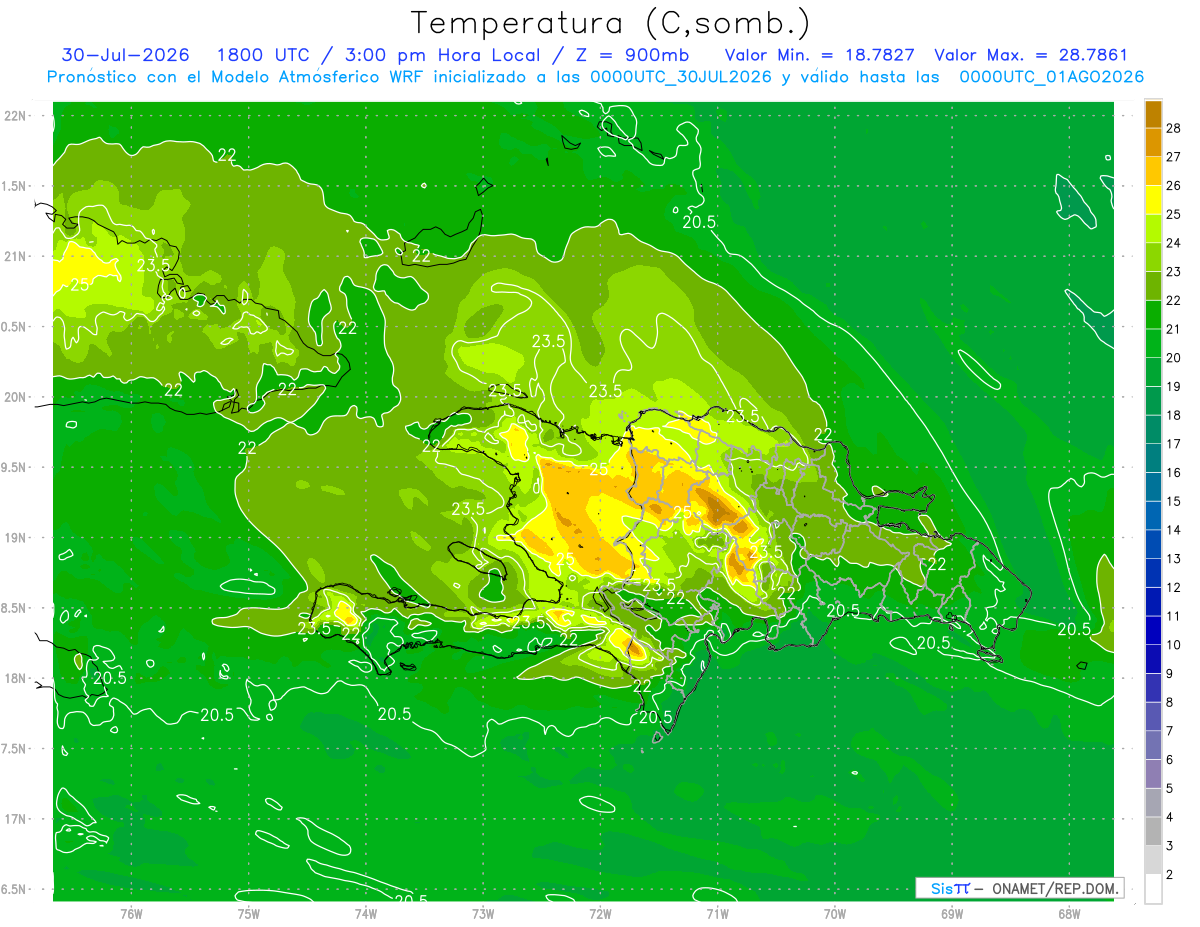Click the colorbar legend label "5"
This screenshot has width=1200, height=927.
pyautogui.click(x=1171, y=788)
